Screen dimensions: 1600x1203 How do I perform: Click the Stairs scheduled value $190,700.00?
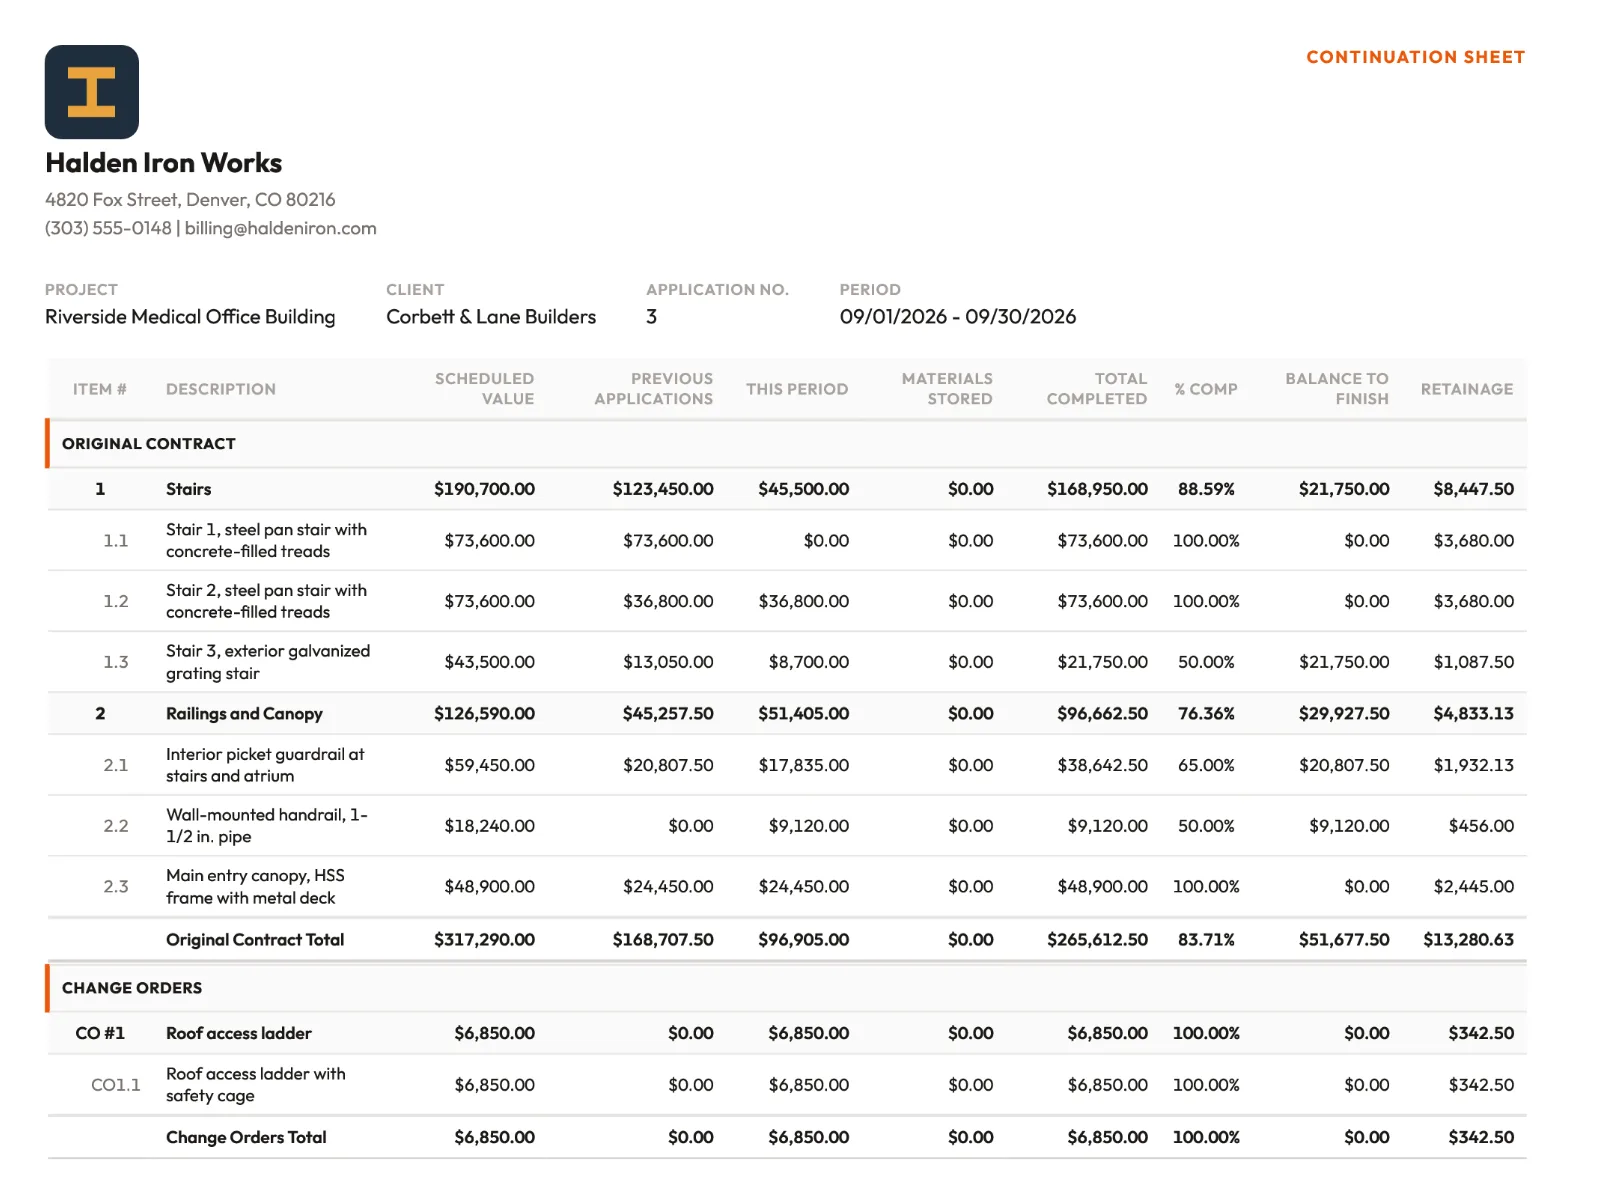pos(484,489)
